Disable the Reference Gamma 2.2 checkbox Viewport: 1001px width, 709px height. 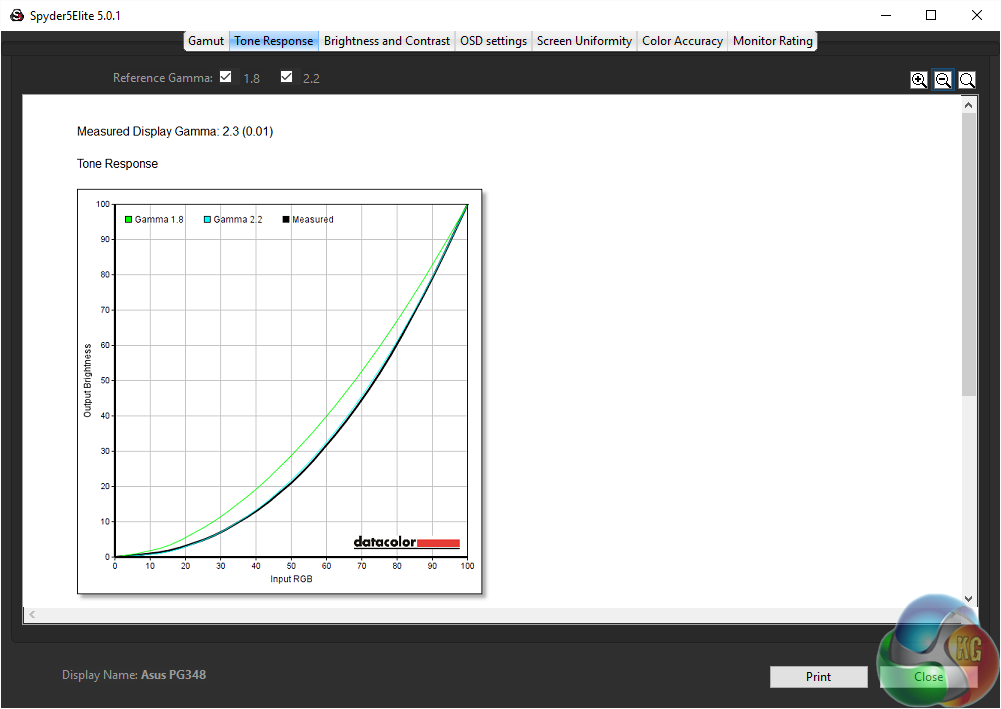tap(287, 77)
